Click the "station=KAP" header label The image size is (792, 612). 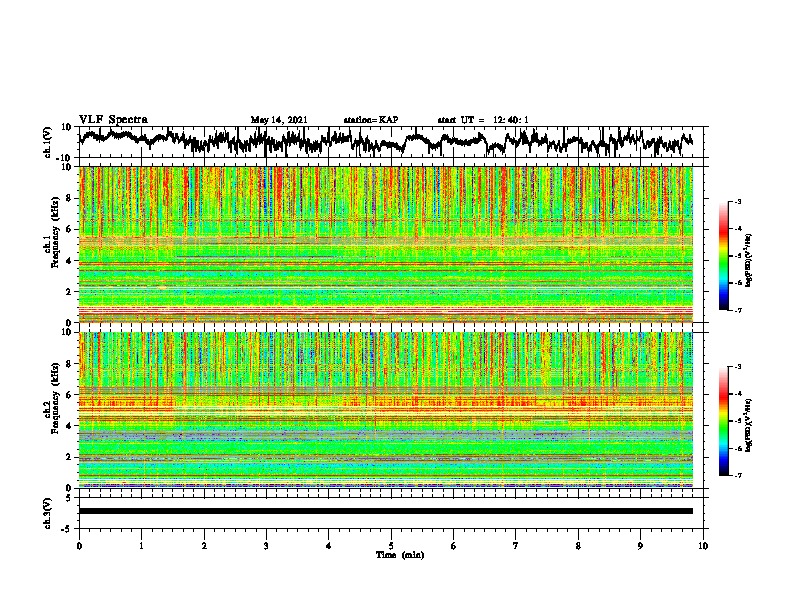coord(371,120)
